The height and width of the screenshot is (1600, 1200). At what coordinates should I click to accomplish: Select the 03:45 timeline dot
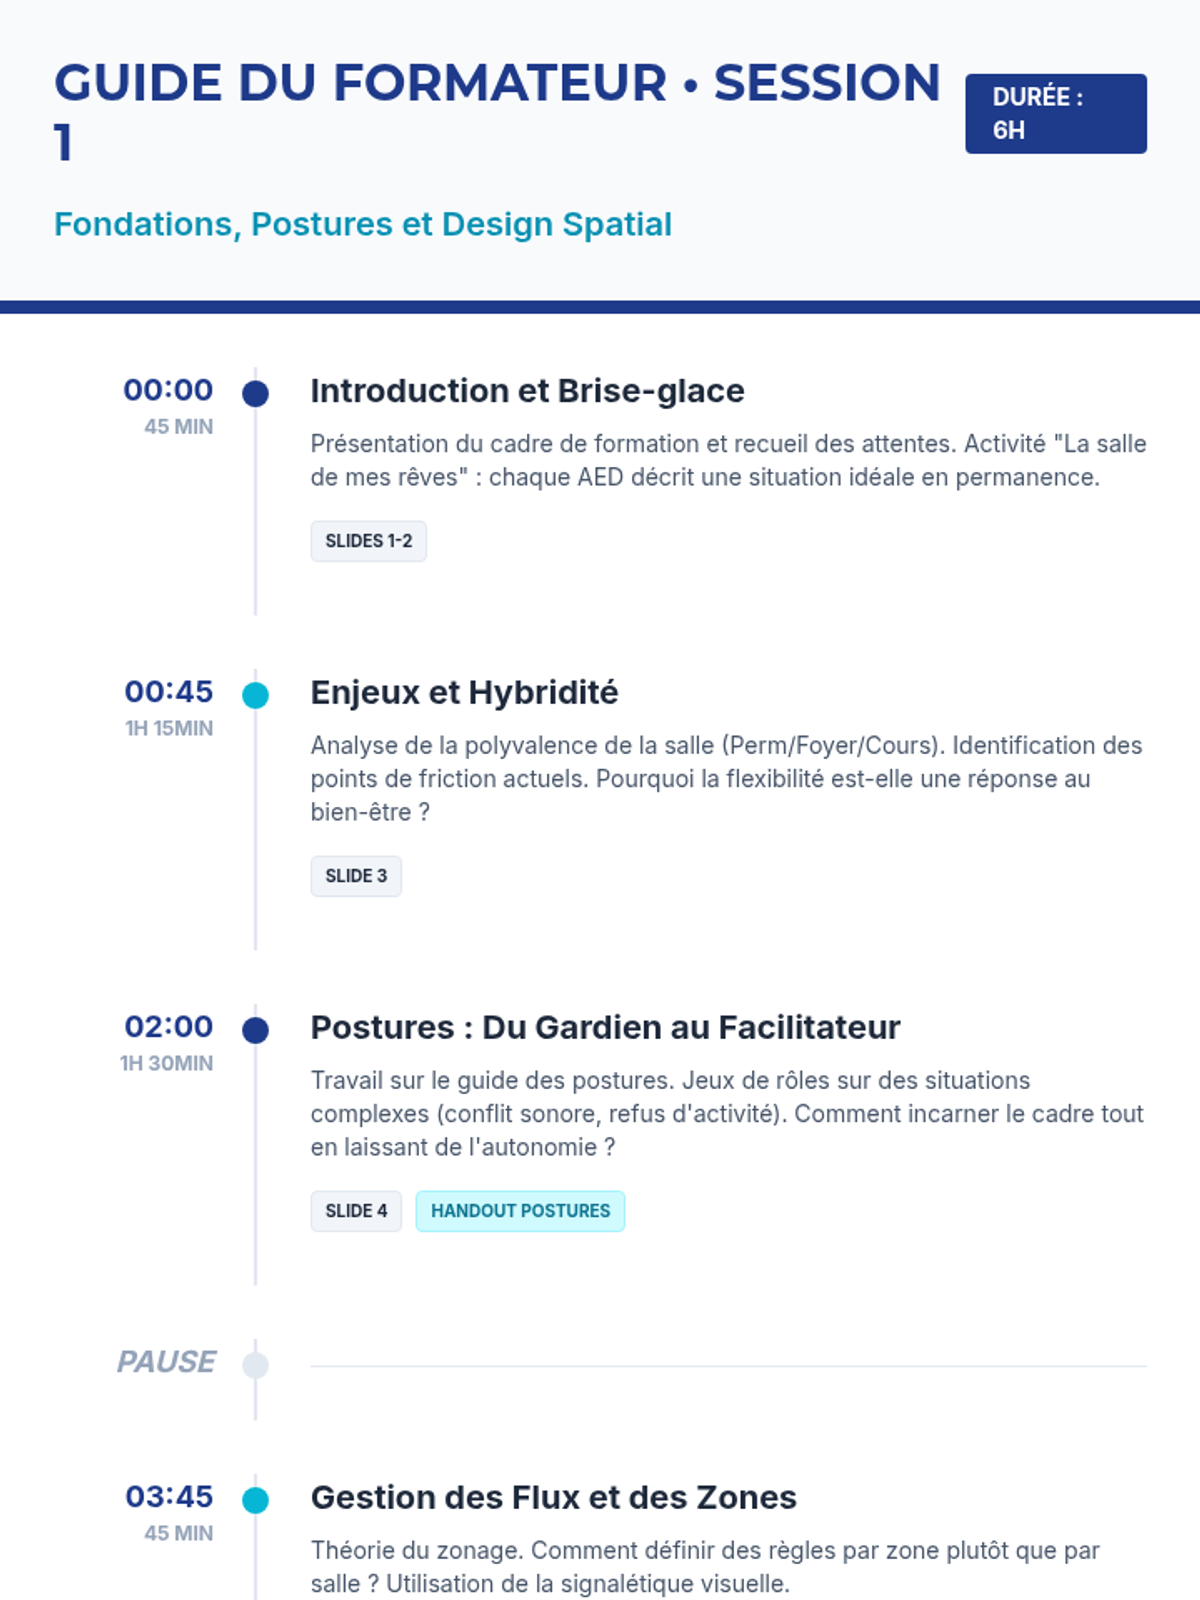click(256, 1500)
